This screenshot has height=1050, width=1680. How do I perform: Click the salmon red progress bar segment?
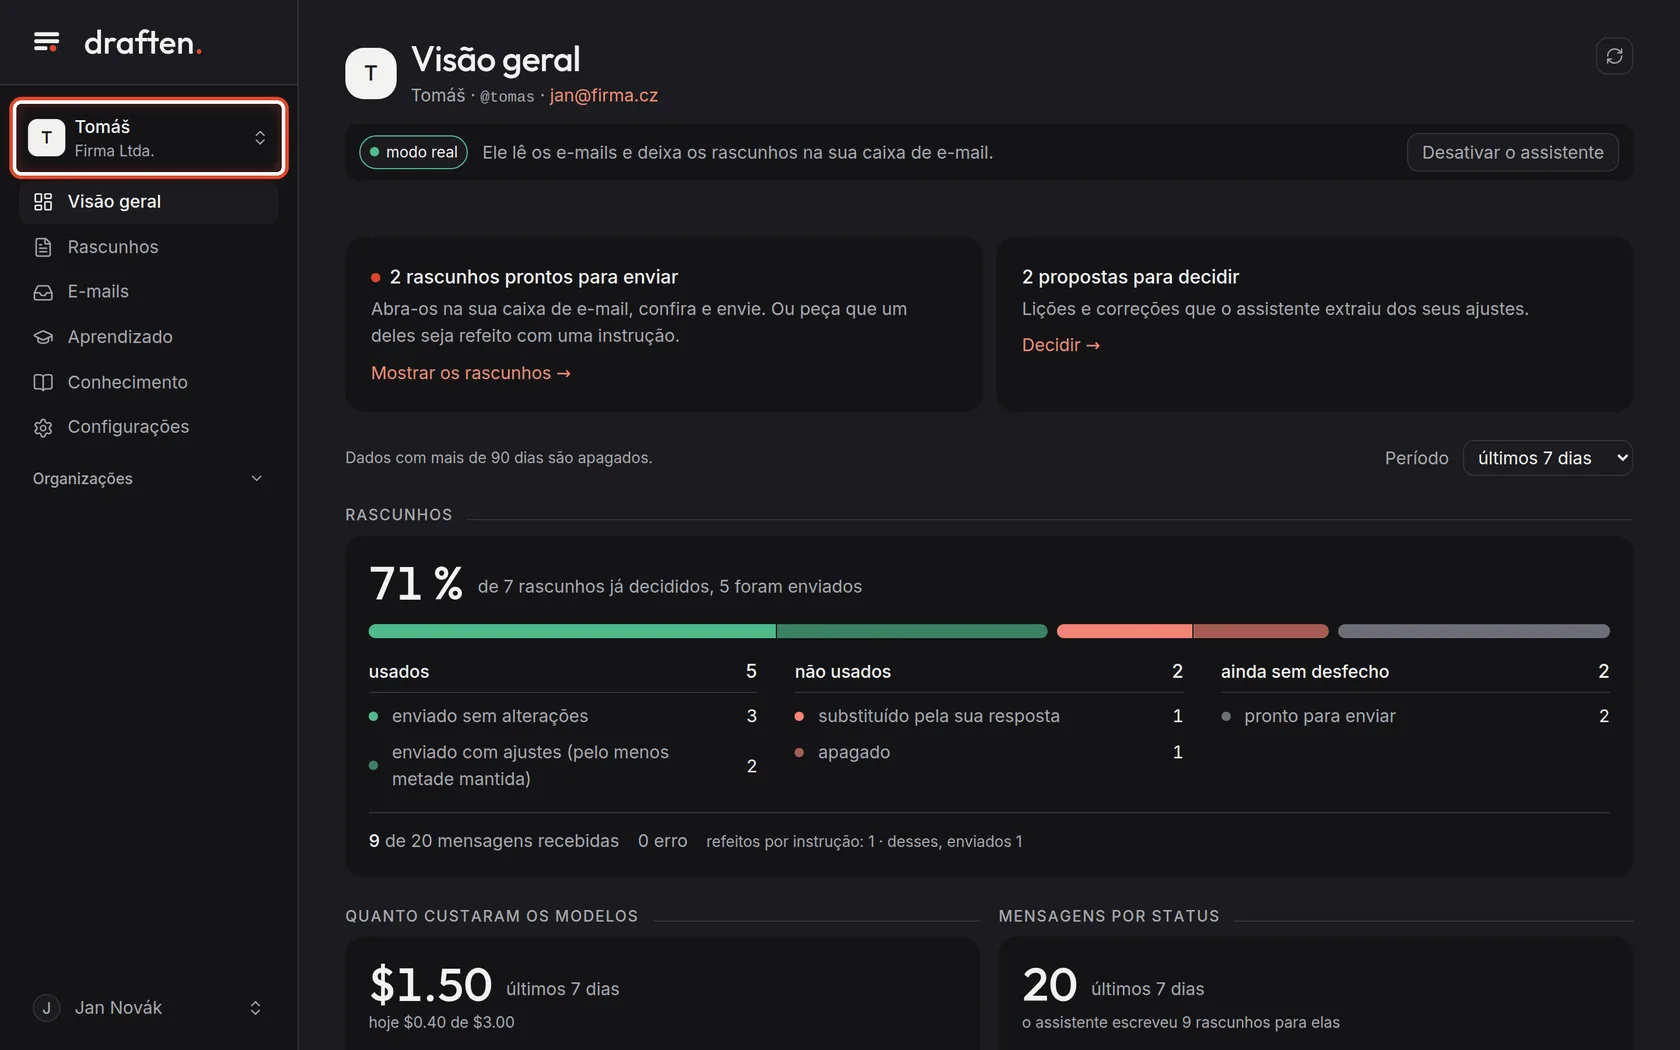[x=1124, y=631]
